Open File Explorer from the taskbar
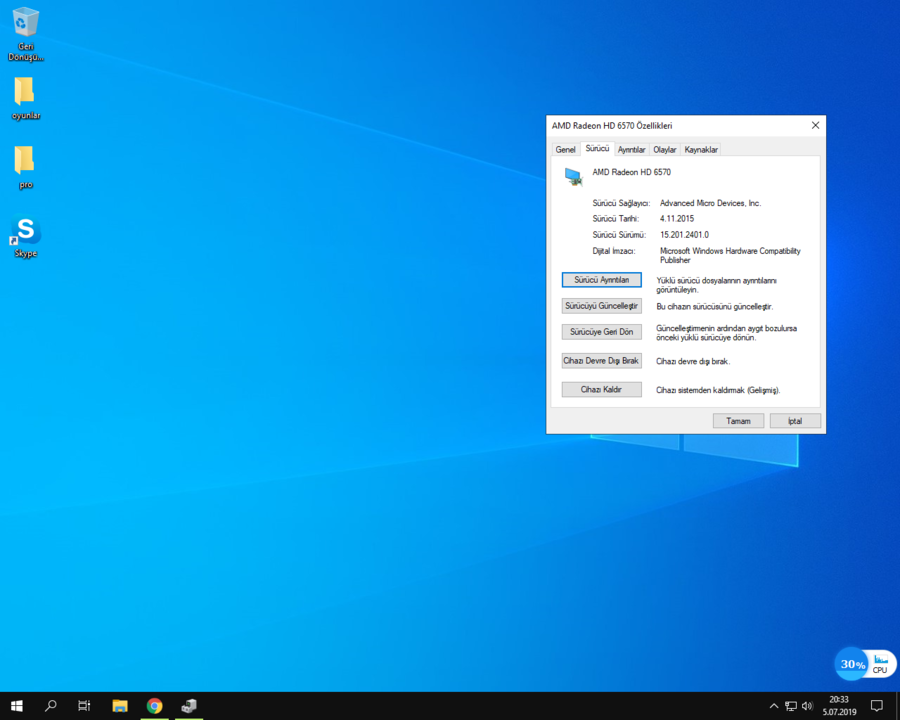 (x=120, y=706)
